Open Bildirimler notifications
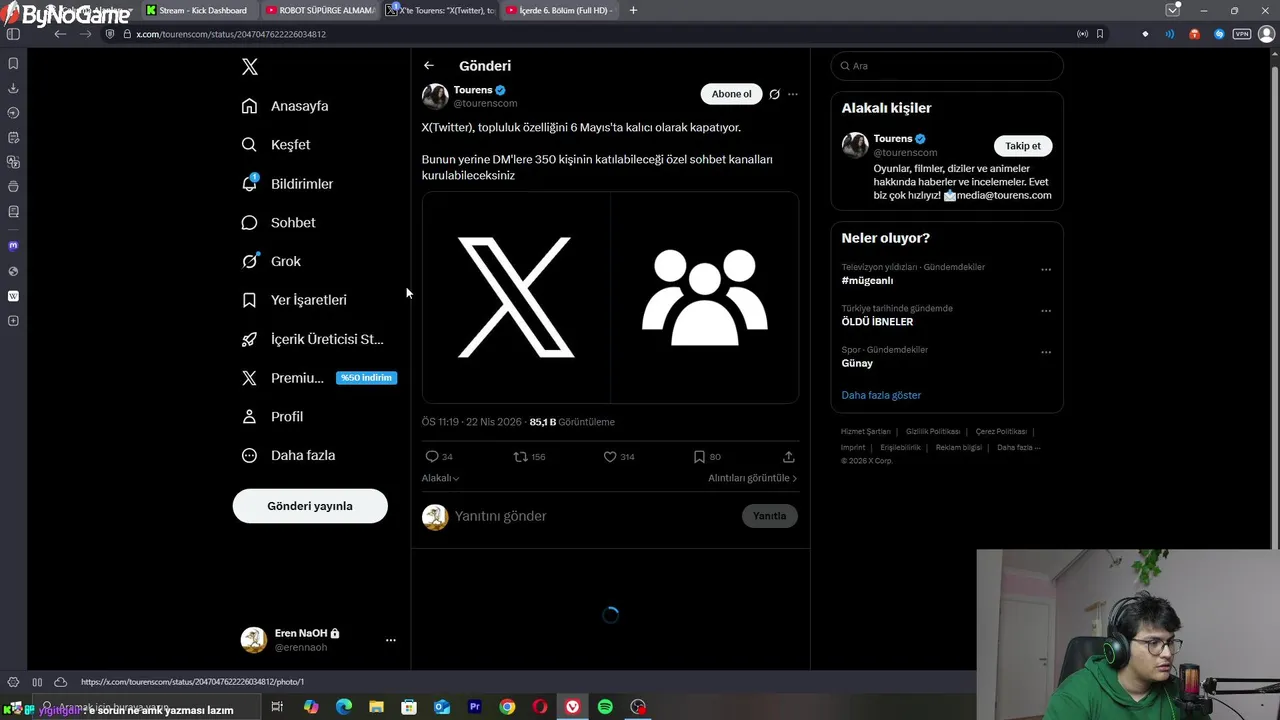This screenshot has width=1280, height=720. point(288,184)
